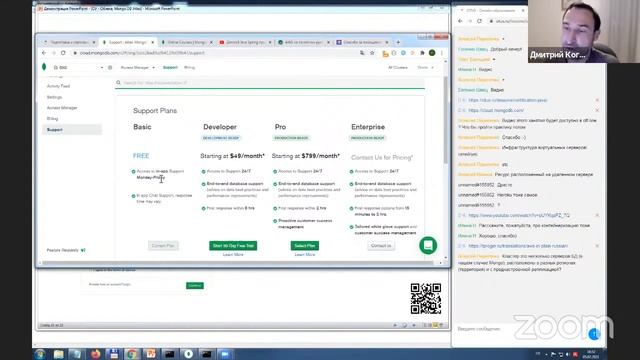The width and height of the screenshot is (640, 360).
Task: Open the user account dropdown in Atlas header
Action: [x=425, y=67]
